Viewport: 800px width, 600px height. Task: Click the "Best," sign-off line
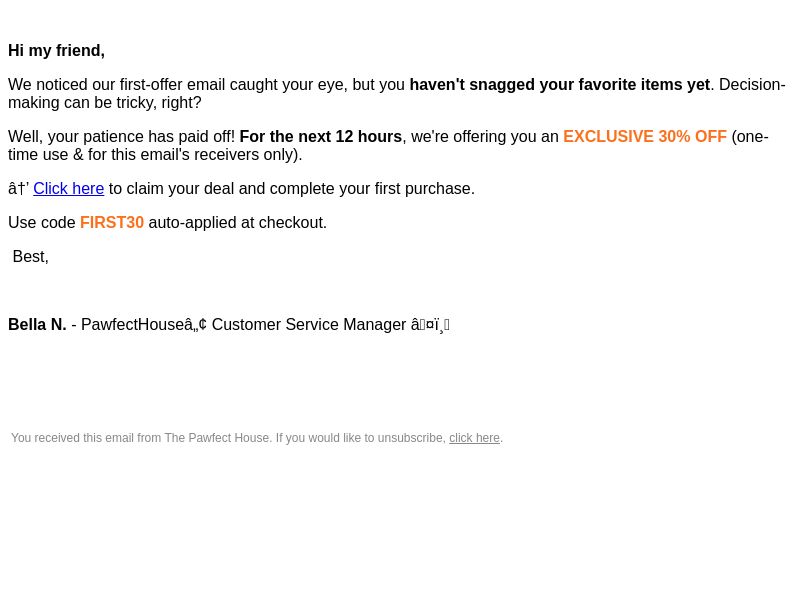[31, 257]
